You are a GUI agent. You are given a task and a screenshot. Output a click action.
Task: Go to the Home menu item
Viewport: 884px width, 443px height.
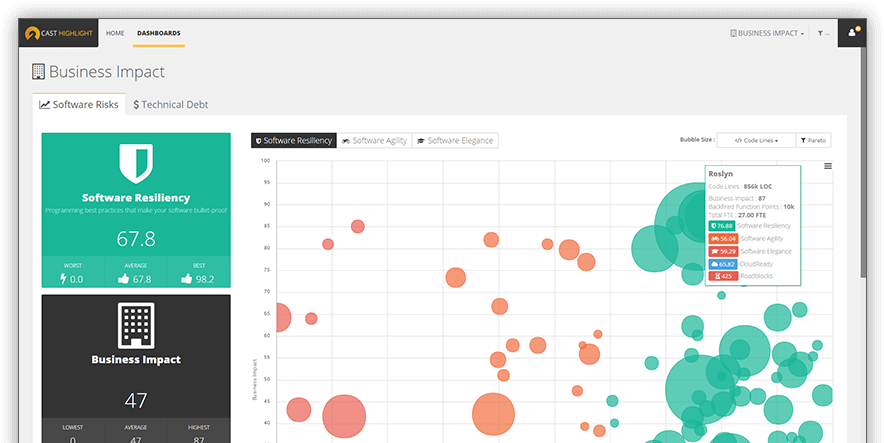tap(115, 33)
